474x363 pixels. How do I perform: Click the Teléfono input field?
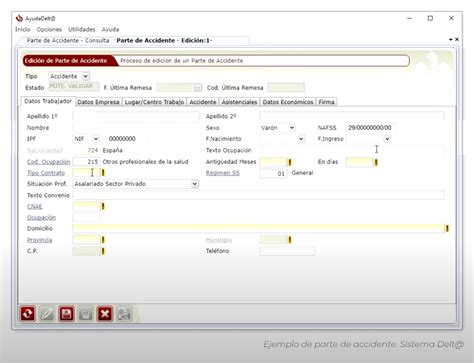(287, 251)
